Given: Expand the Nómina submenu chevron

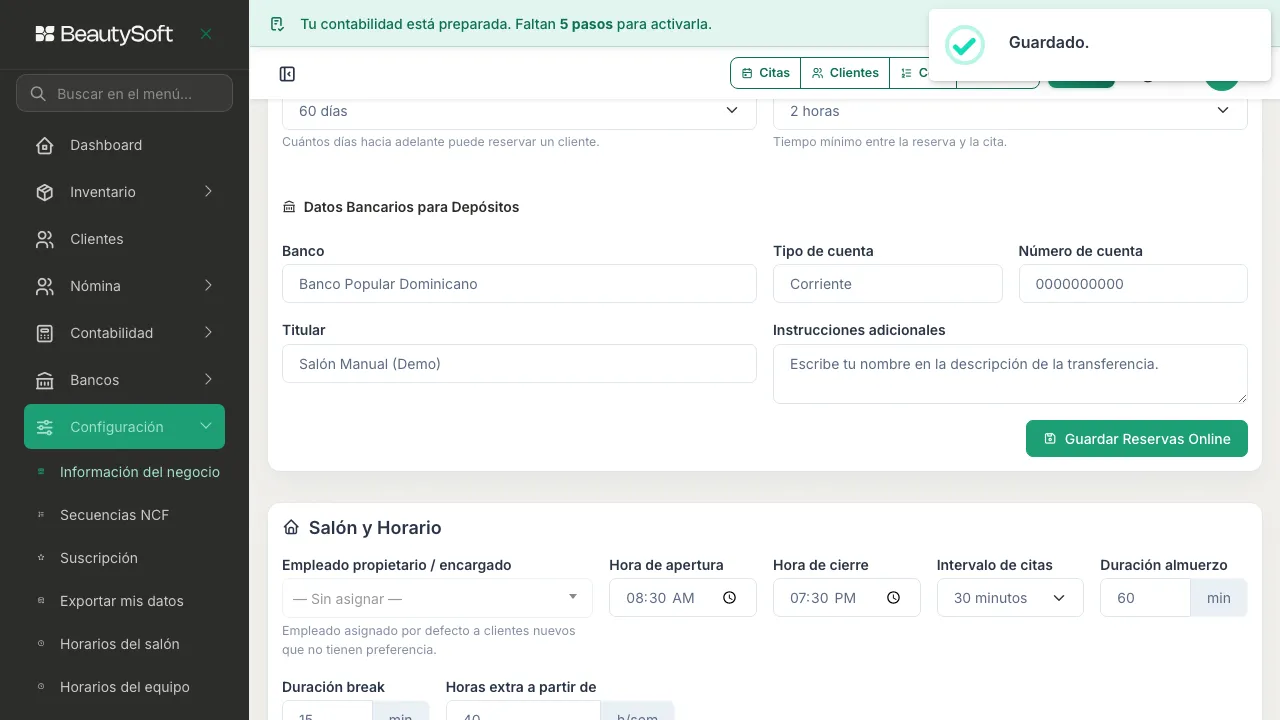Looking at the screenshot, I should coord(208,286).
